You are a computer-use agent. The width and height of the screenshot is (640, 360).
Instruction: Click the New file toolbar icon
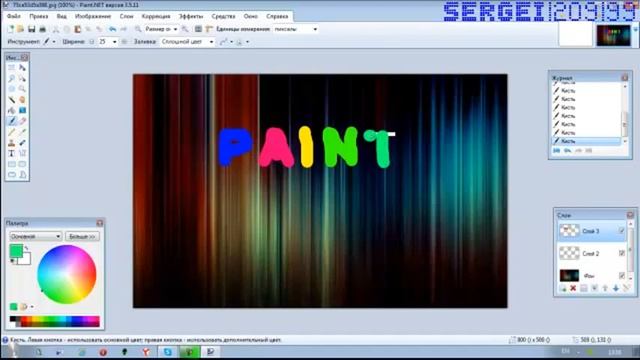11,29
